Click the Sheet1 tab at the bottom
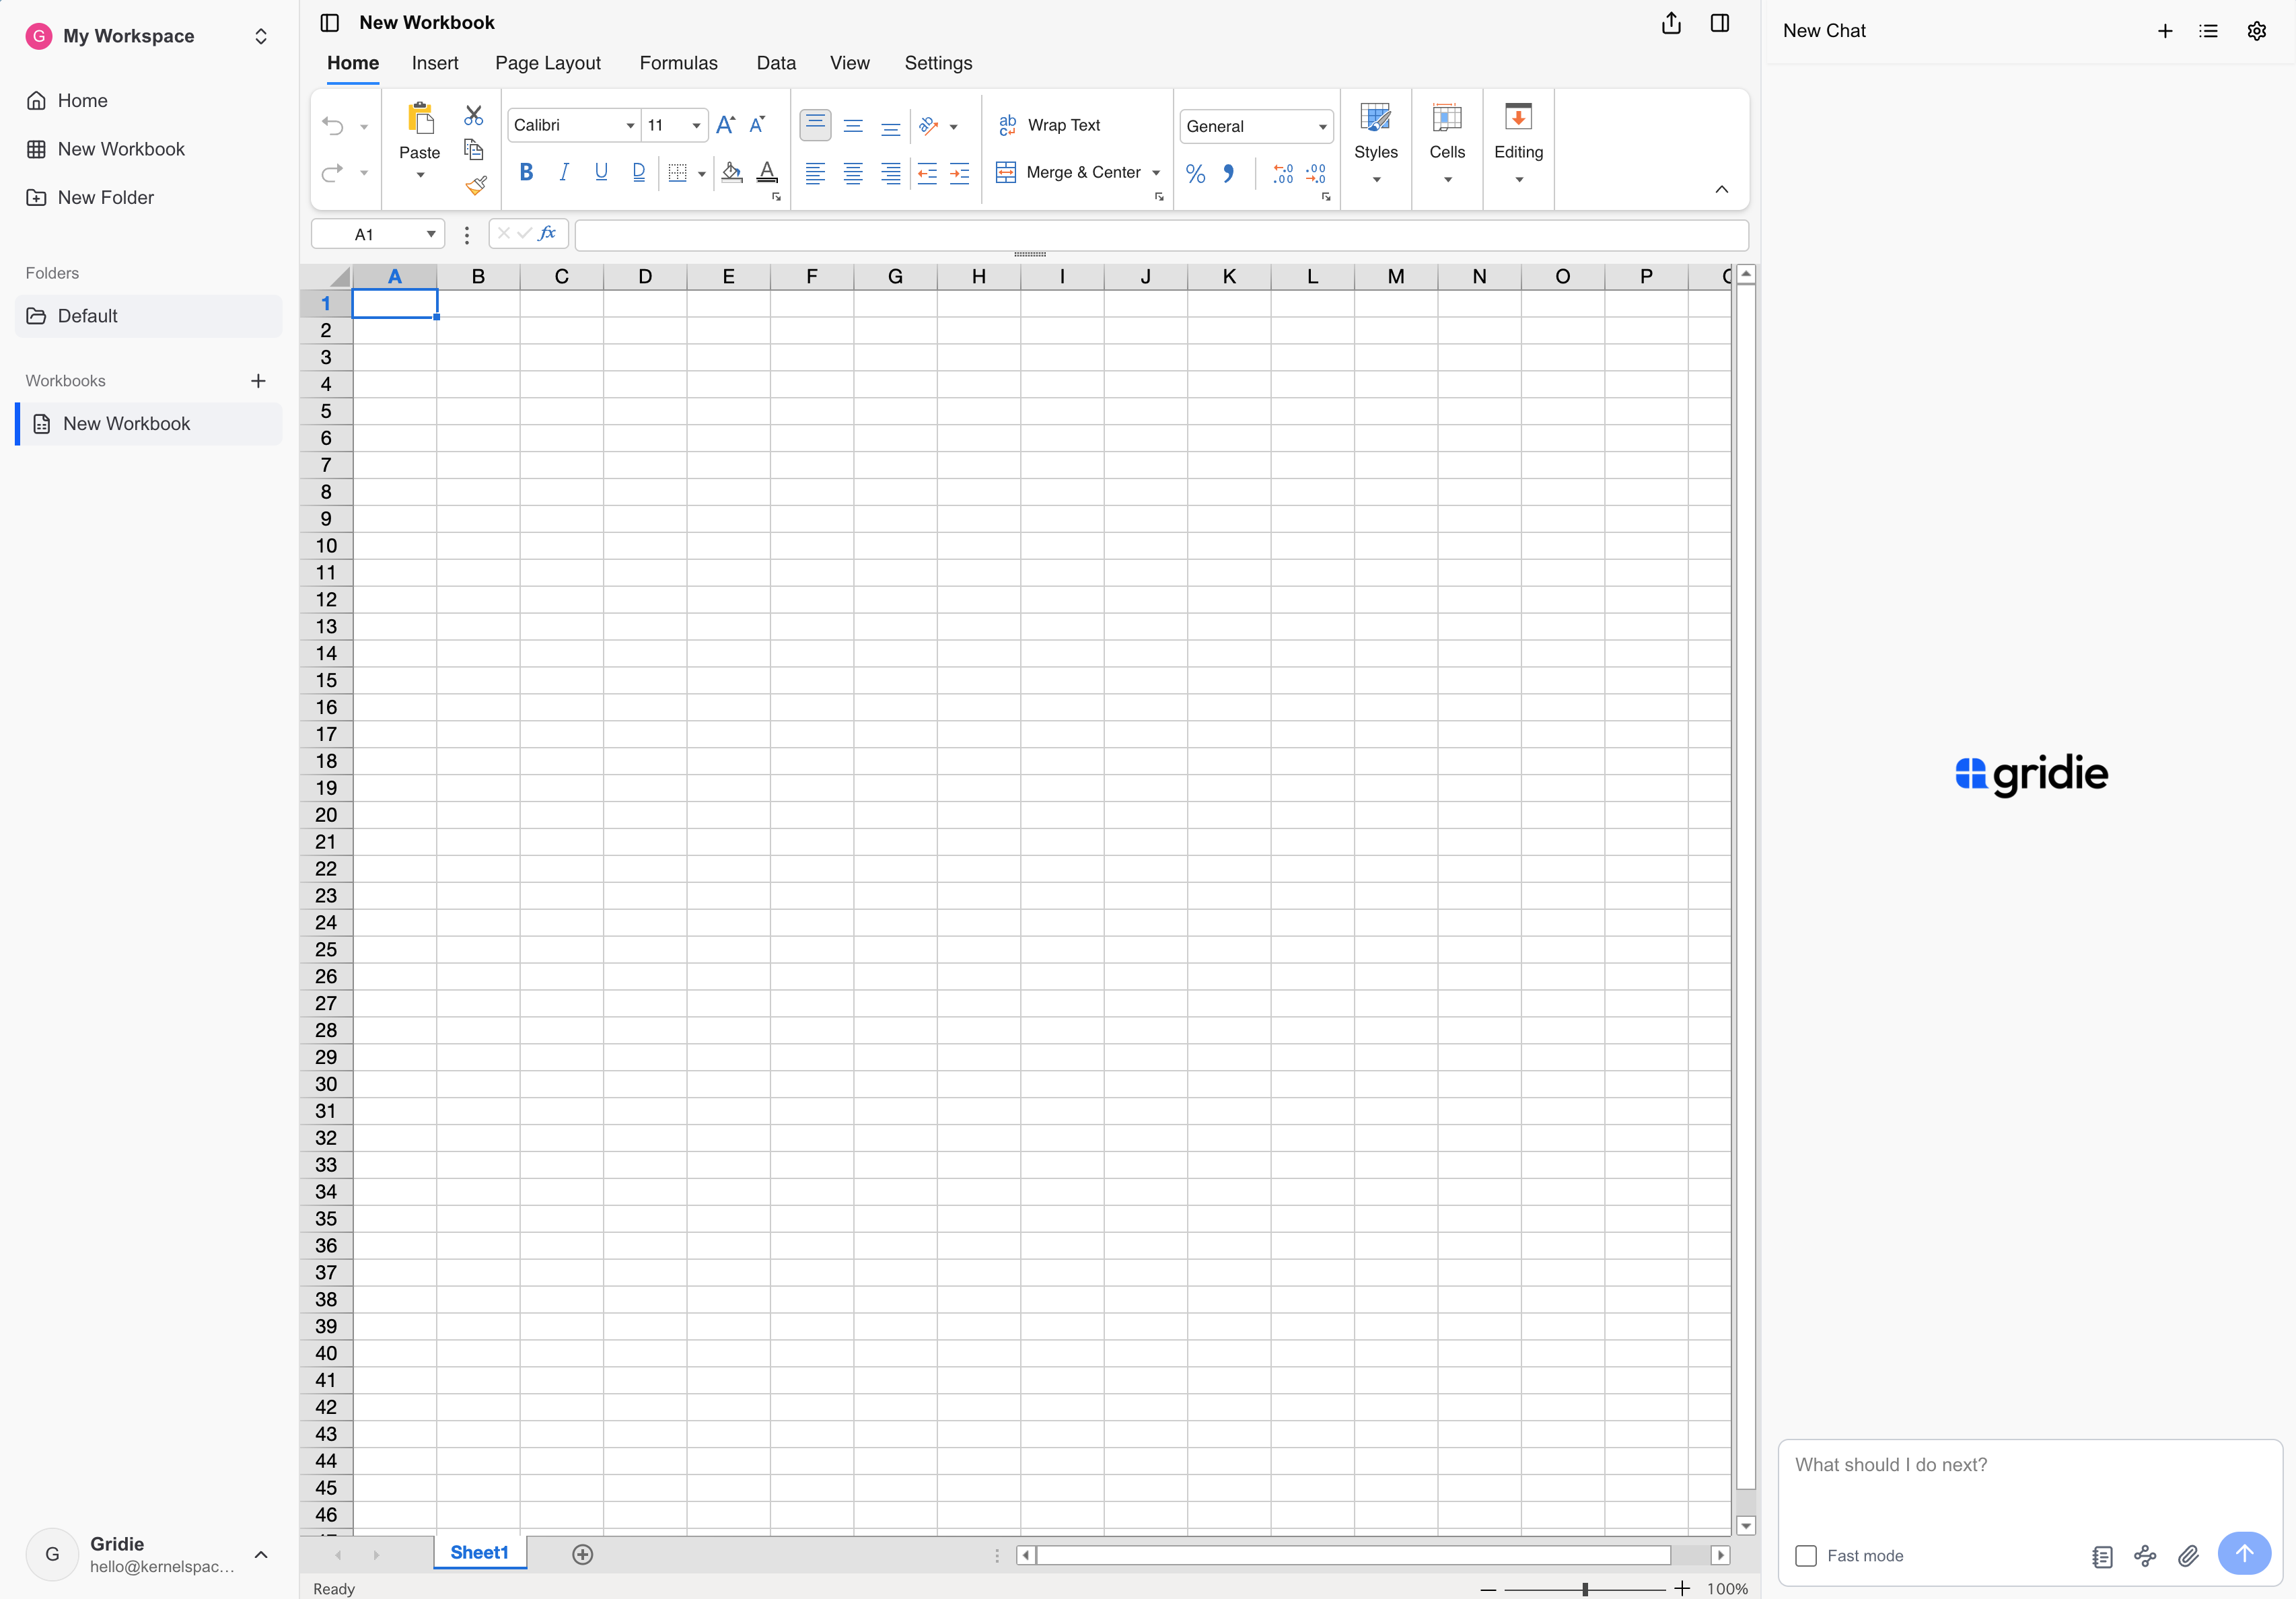 coord(479,1552)
